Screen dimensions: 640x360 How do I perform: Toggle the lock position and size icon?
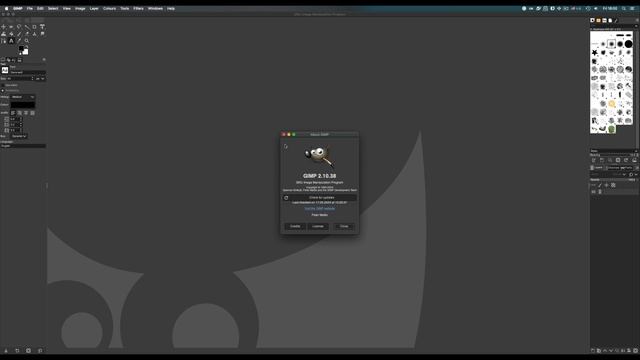point(606,185)
